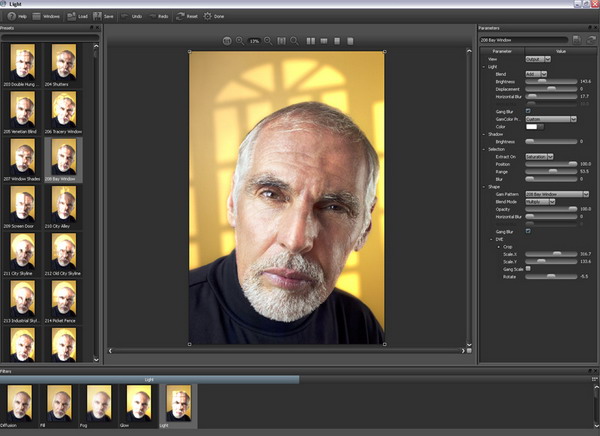Toggle the Gang Blur checkbox under Shape

pos(529,231)
